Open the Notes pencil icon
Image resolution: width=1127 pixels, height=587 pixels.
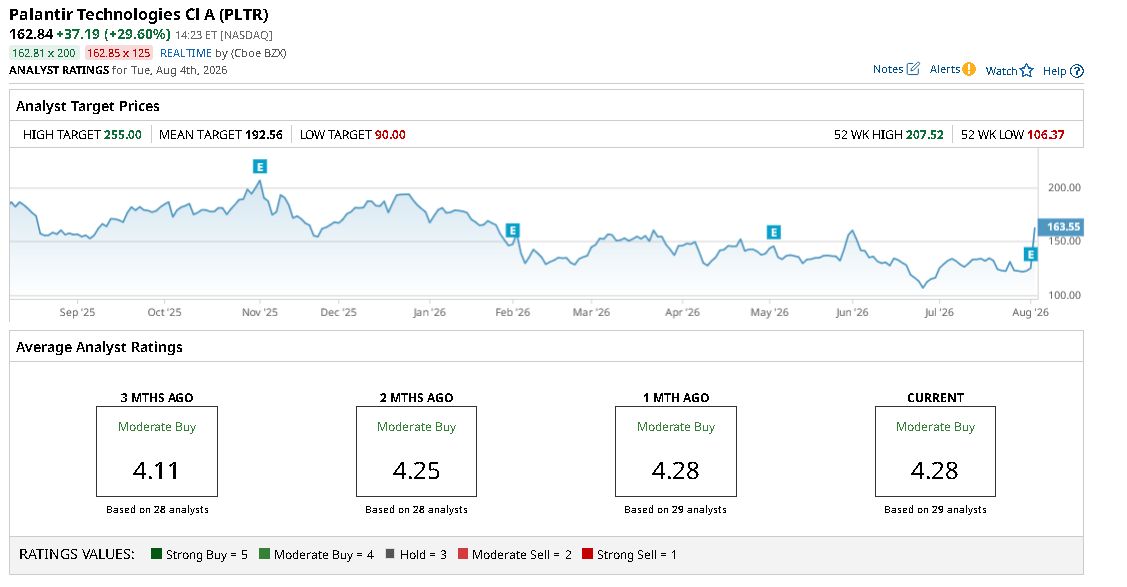pos(914,69)
